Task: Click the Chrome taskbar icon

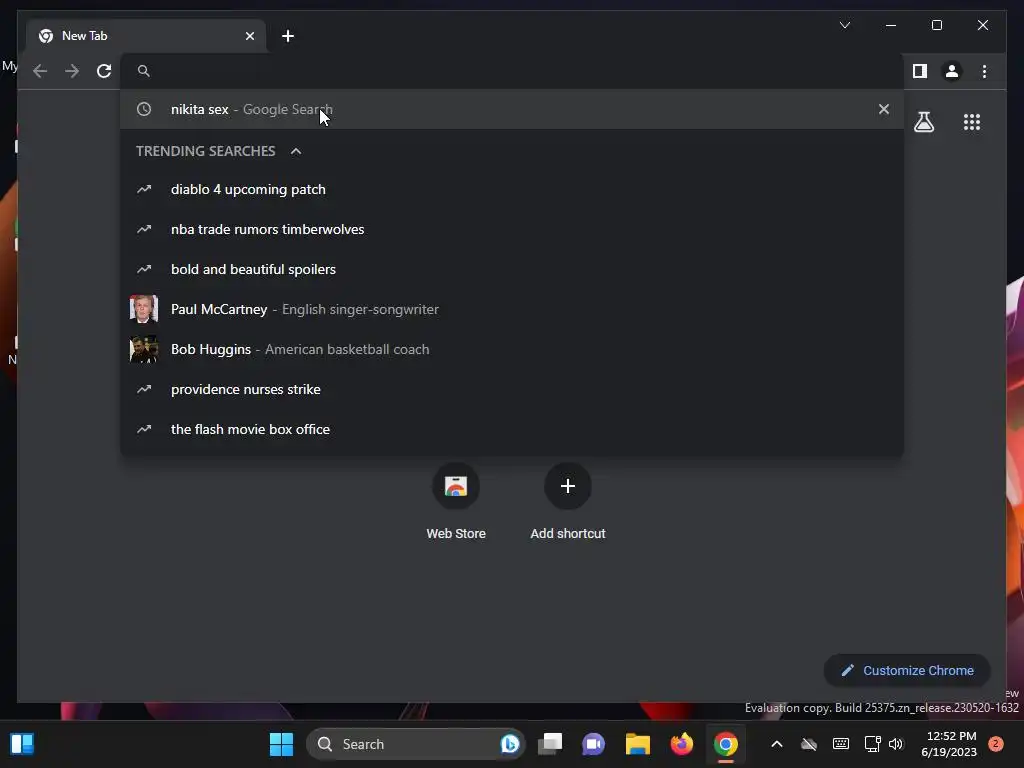Action: [726, 744]
